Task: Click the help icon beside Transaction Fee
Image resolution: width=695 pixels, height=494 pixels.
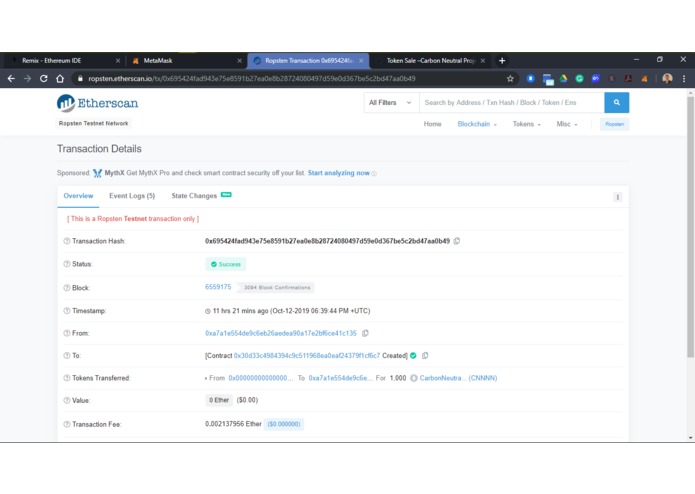Action: [x=66, y=424]
